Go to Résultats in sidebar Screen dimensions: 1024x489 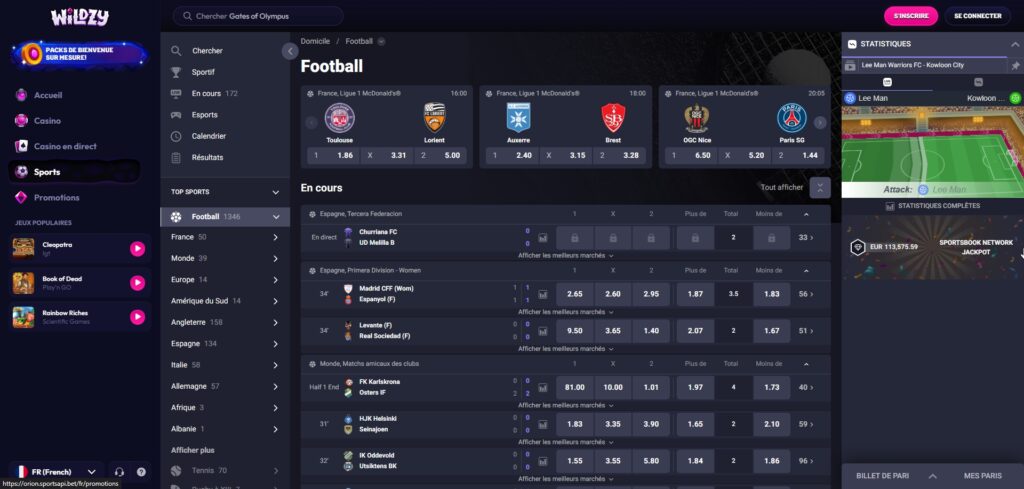click(x=207, y=157)
